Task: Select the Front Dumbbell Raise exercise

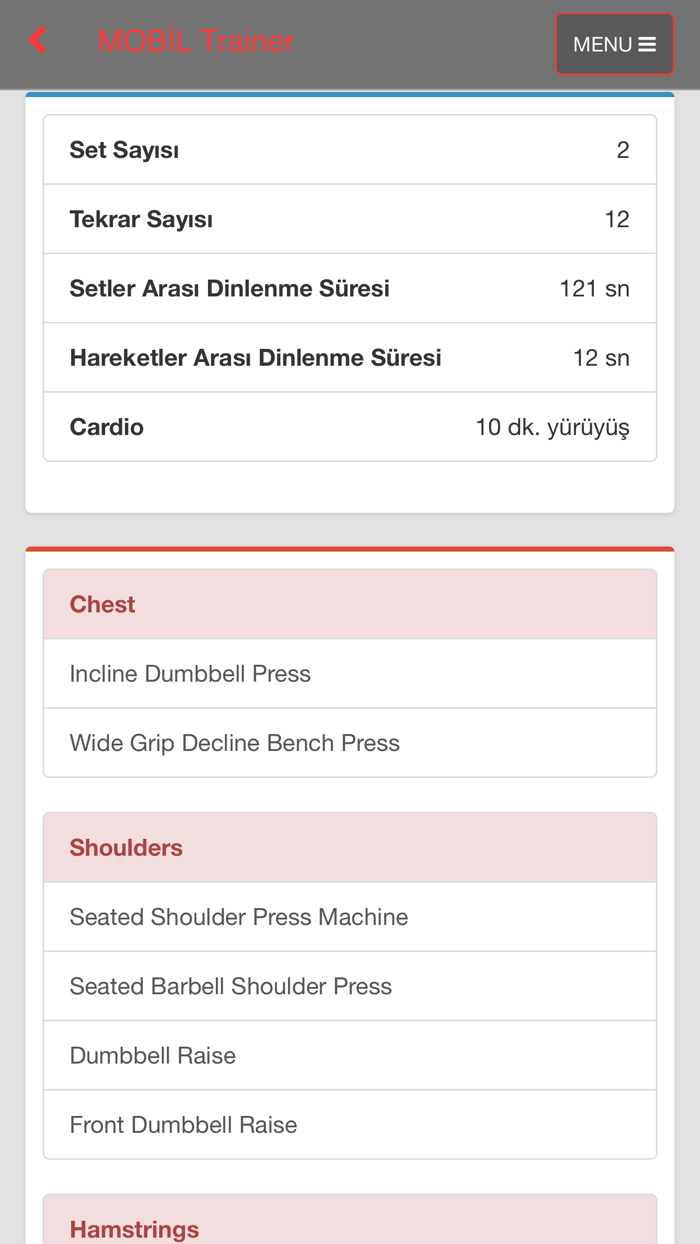Action: coord(349,1125)
